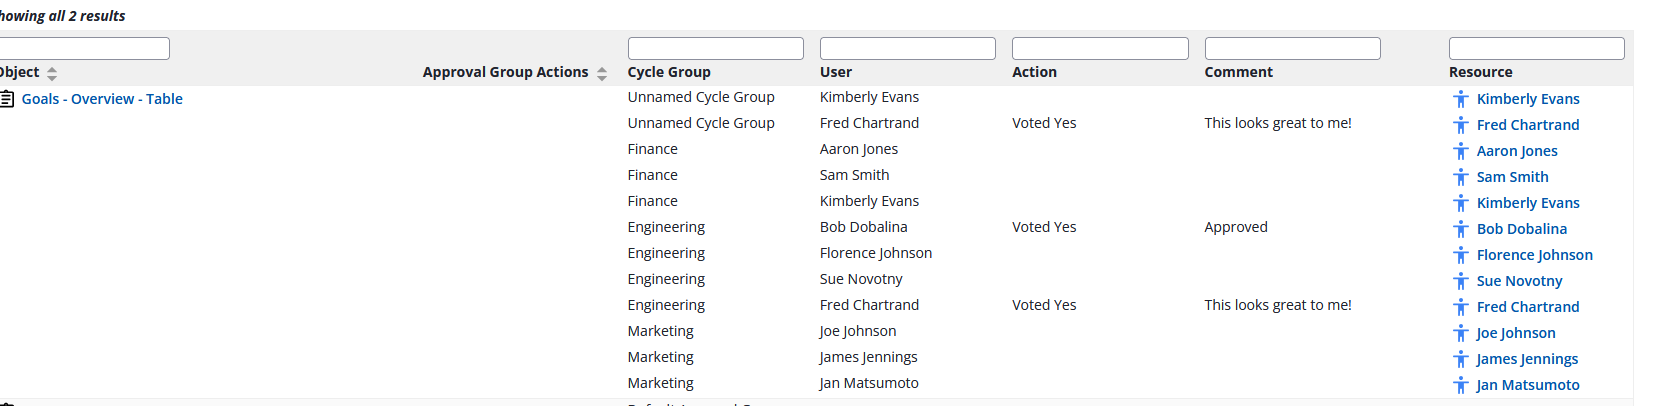Viewport: 1677px width, 406px height.
Task: Click the Cycle Group filter field
Action: tap(715, 48)
